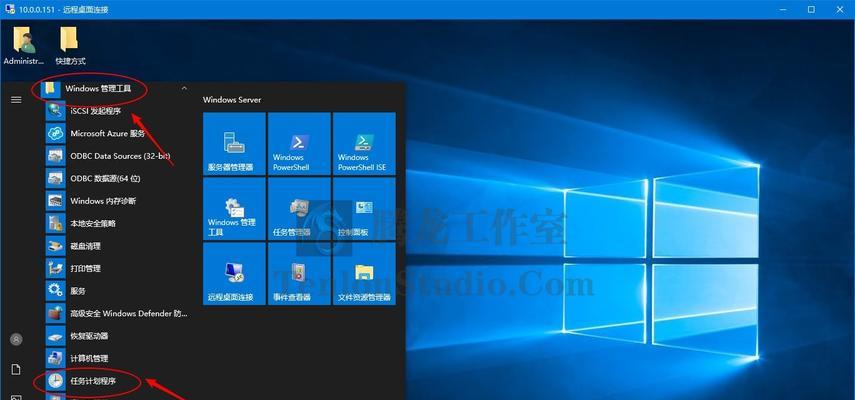
Task: Click the start menu hamburger button
Action: 16,100
